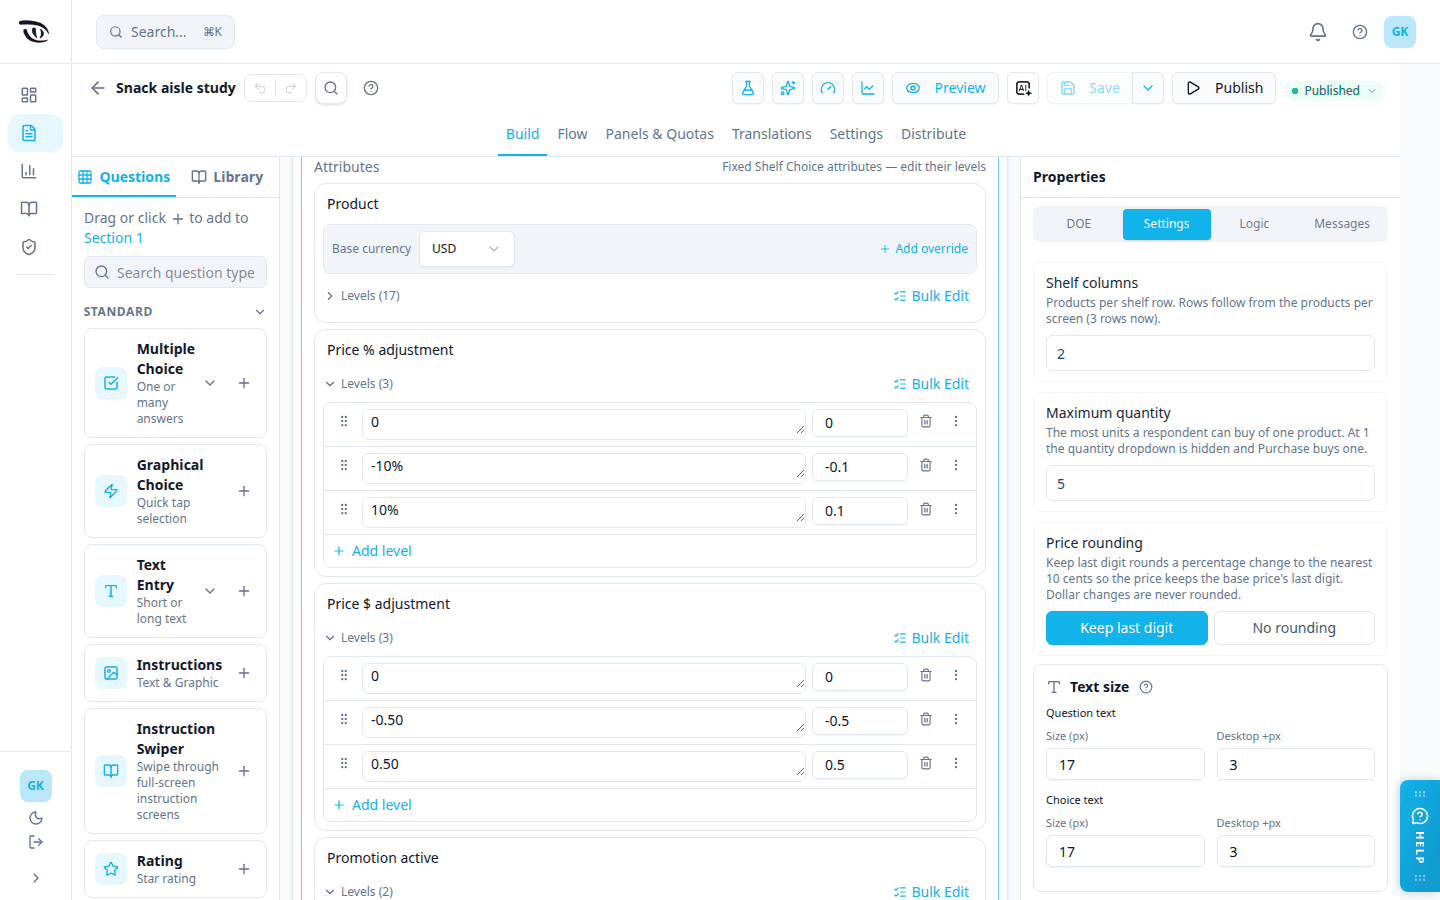The width and height of the screenshot is (1440, 900).
Task: Switch to the Library tab
Action: [x=227, y=177]
